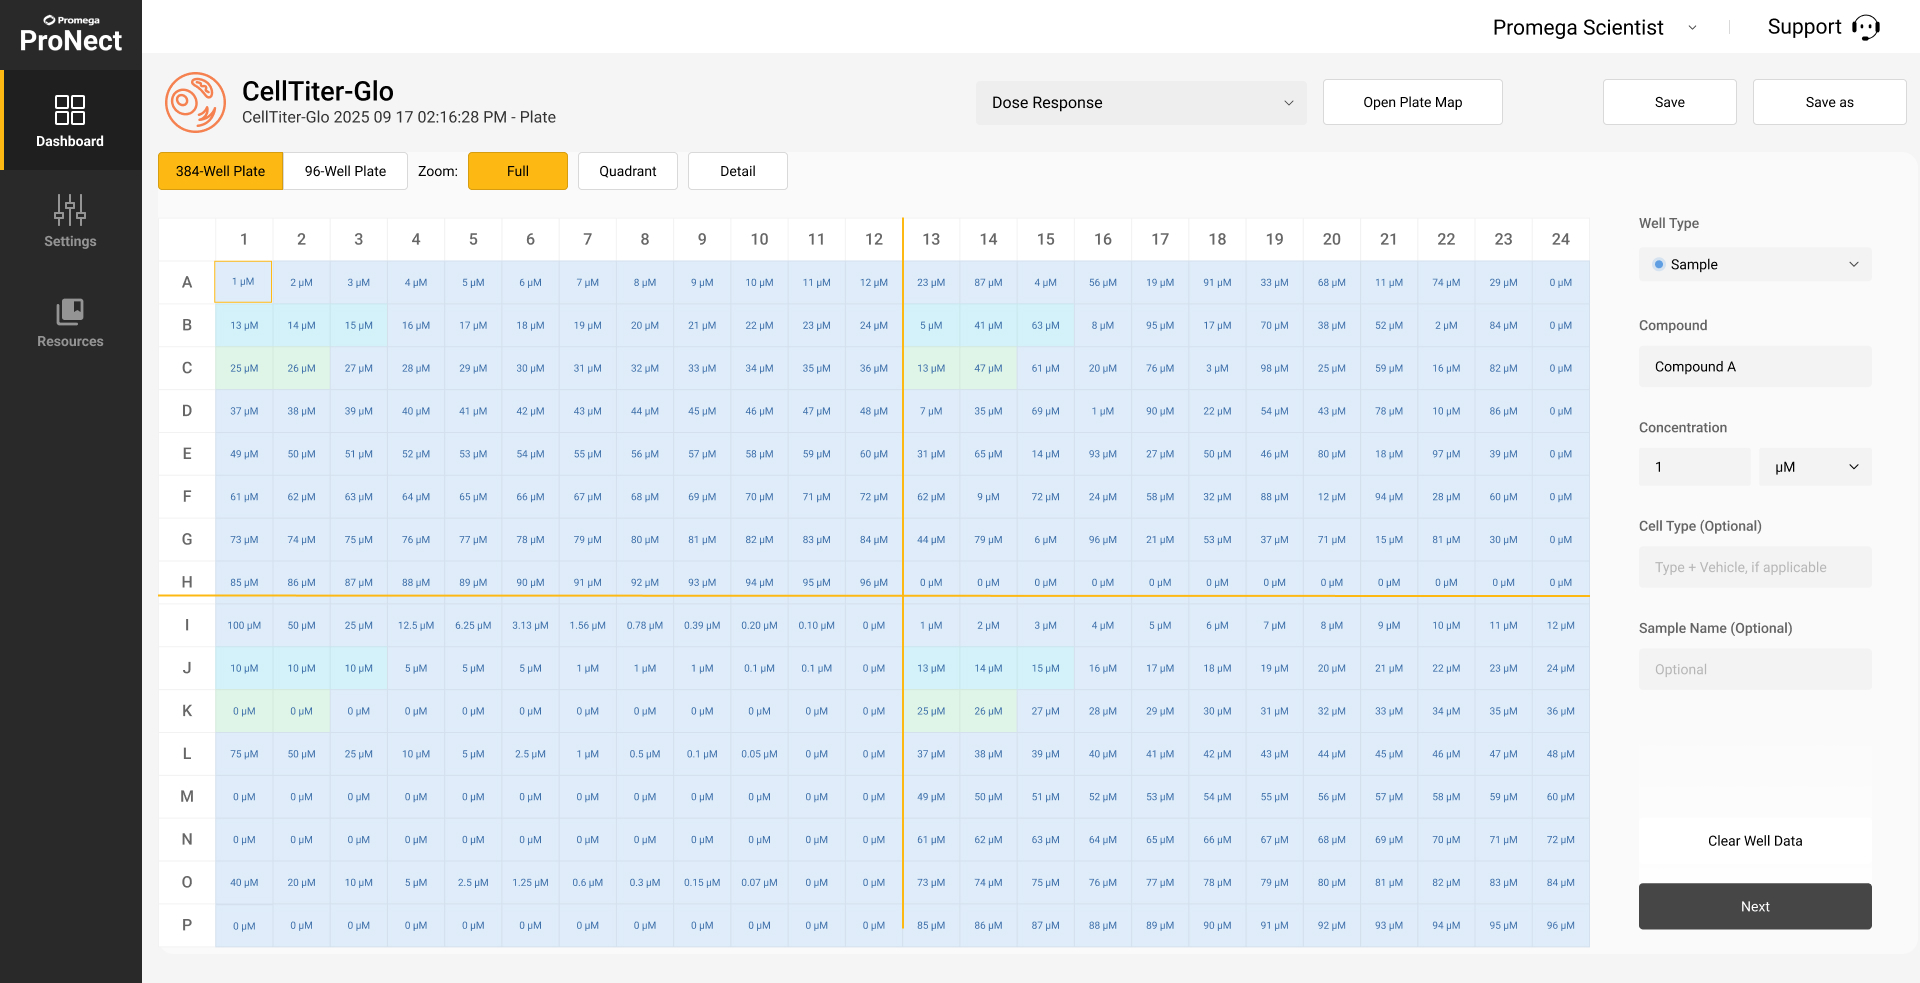Select well L6 with 2.5 µM

click(x=530, y=754)
